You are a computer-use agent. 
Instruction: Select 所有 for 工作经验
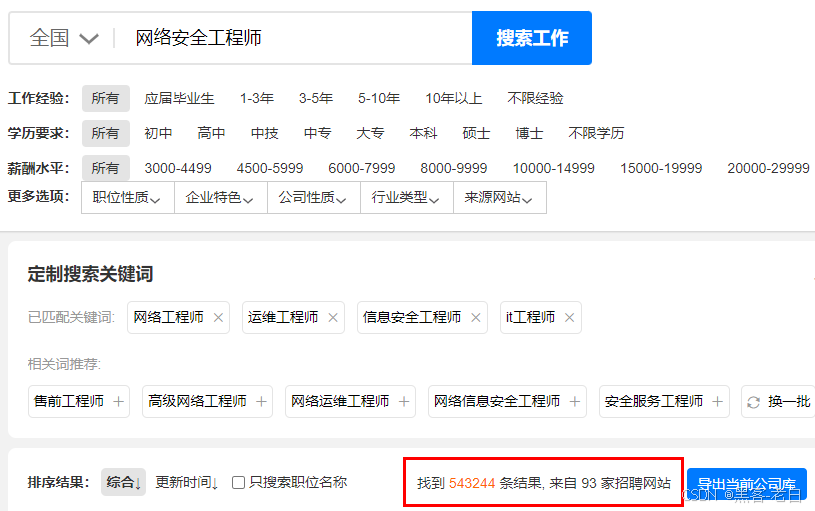(x=106, y=98)
